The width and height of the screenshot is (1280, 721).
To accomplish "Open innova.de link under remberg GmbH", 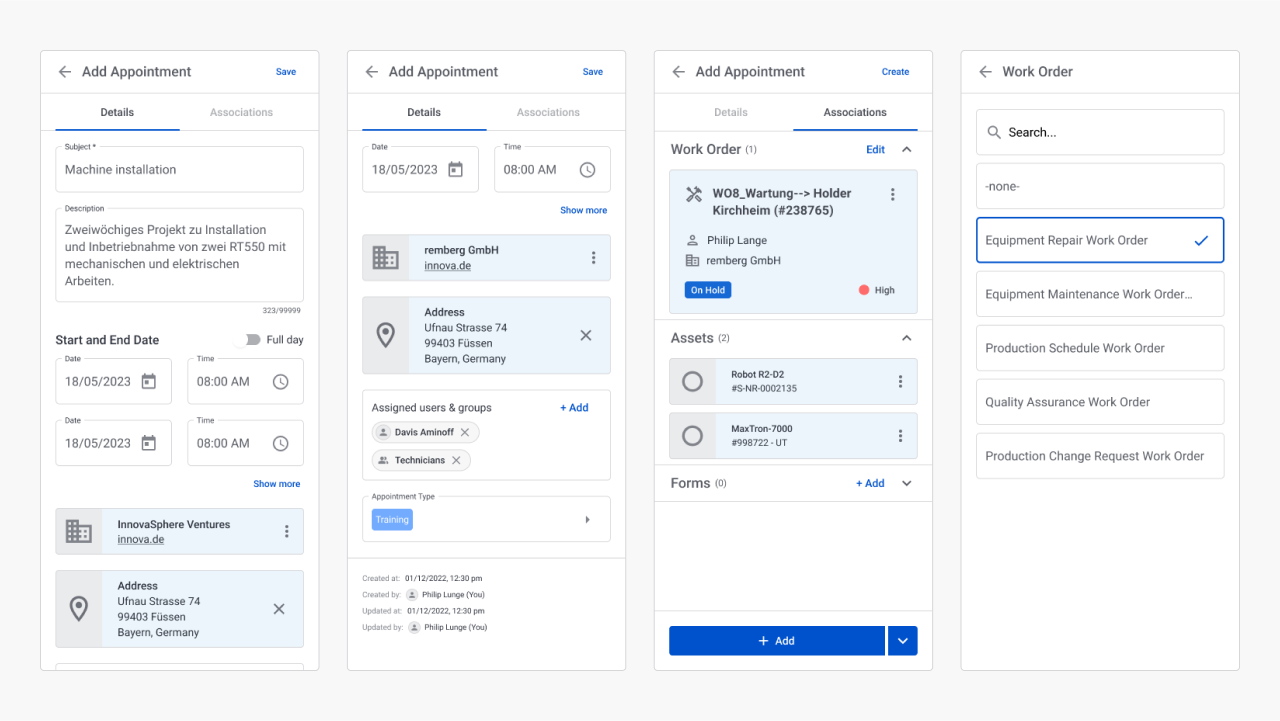I will [448, 266].
